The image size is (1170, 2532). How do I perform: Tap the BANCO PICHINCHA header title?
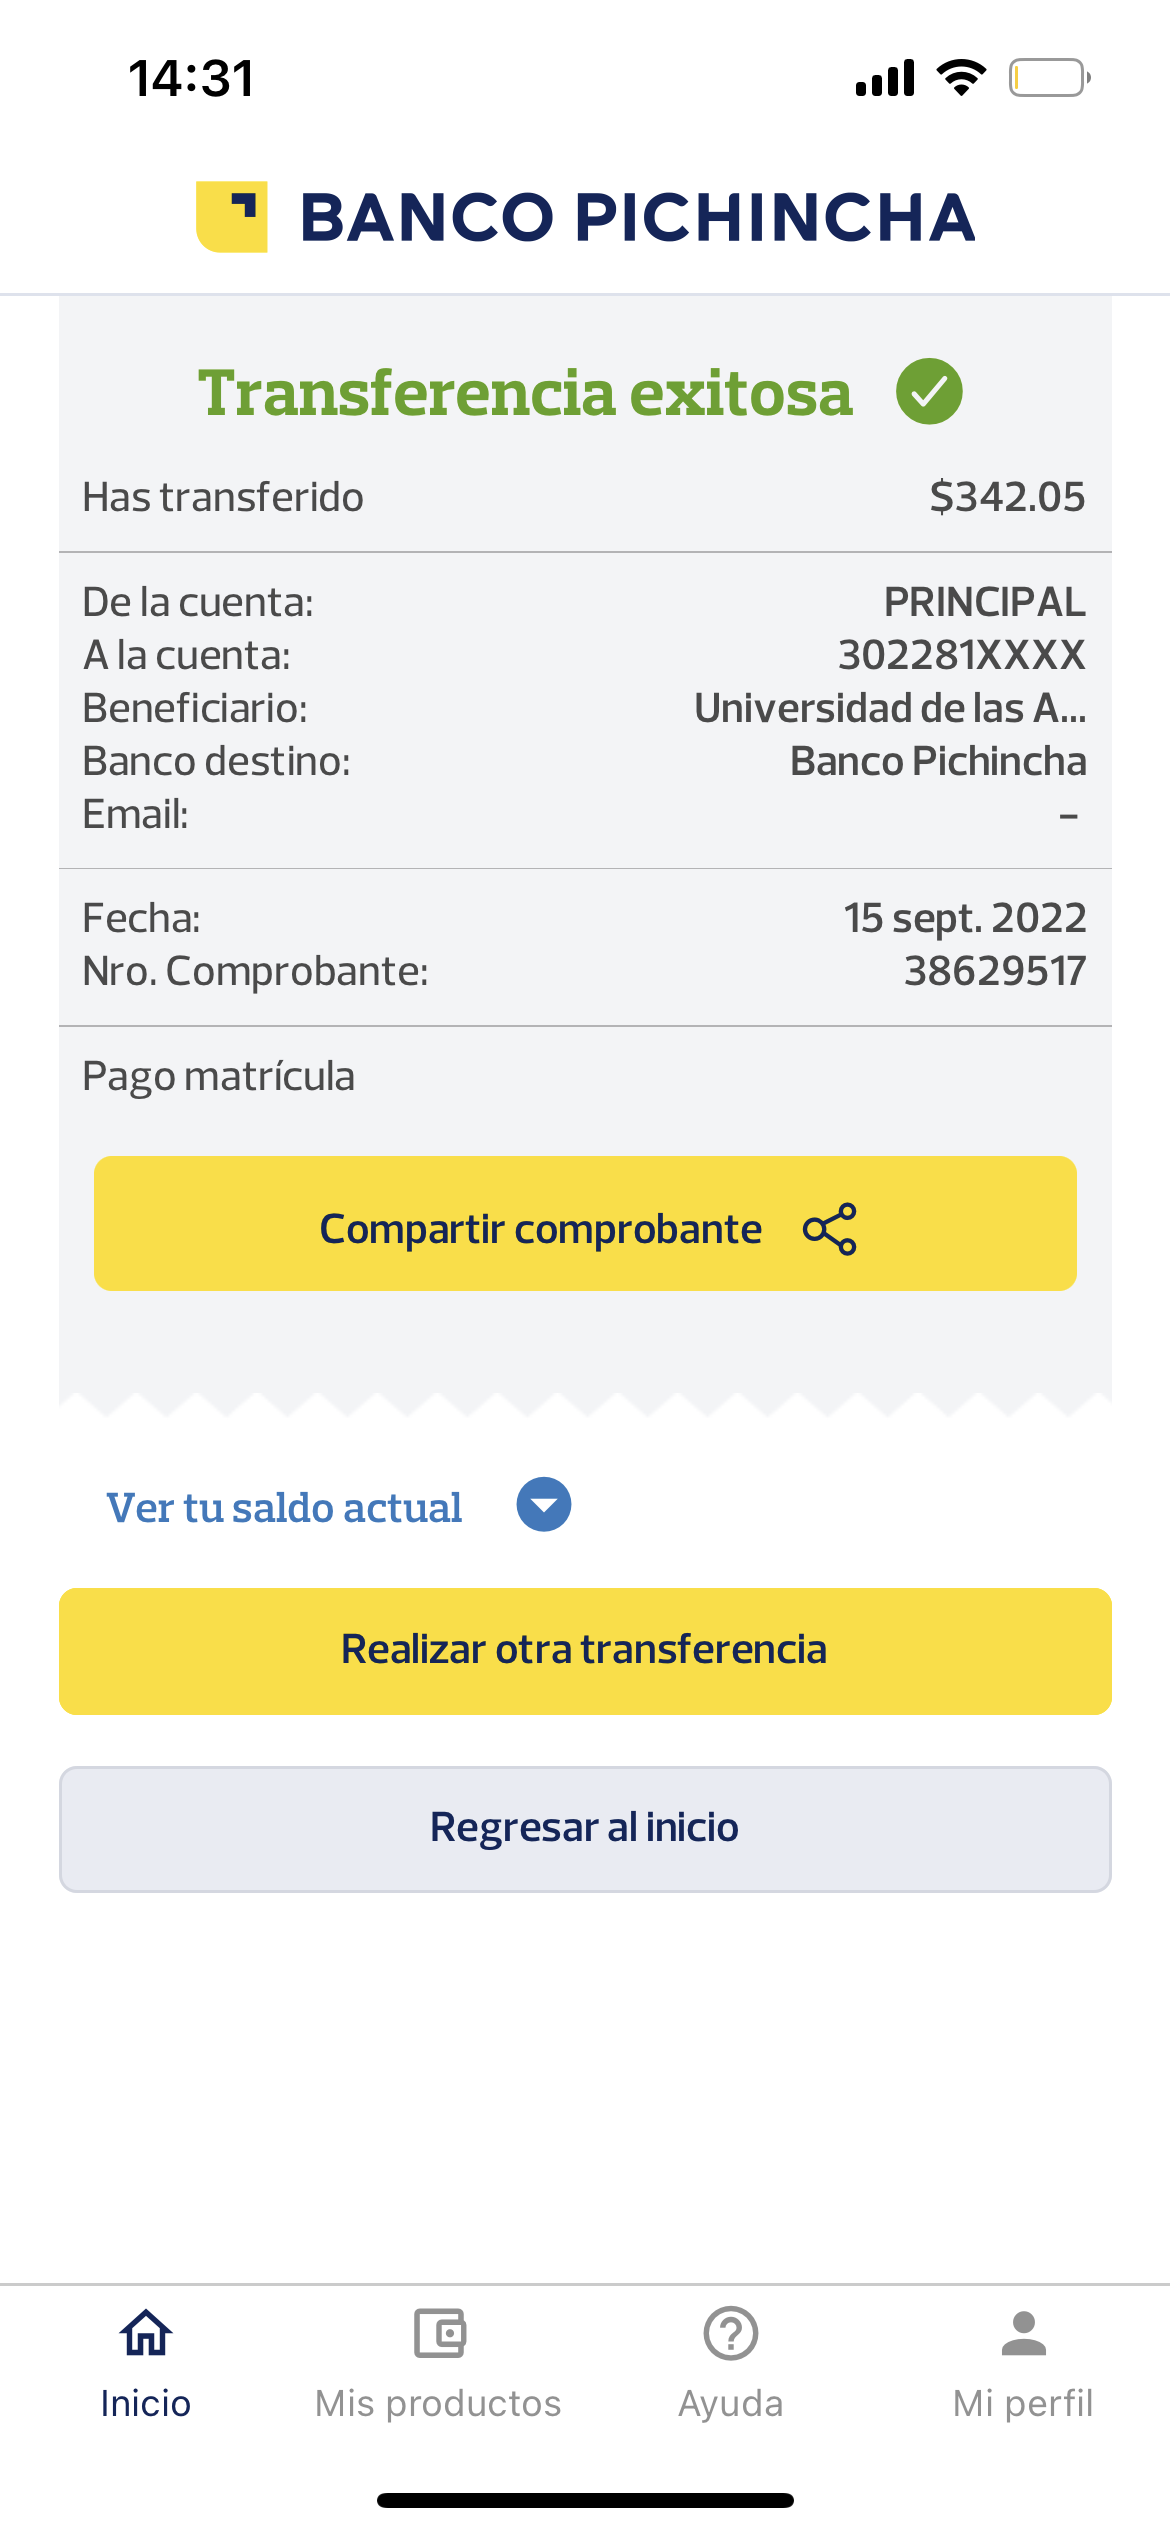637,218
